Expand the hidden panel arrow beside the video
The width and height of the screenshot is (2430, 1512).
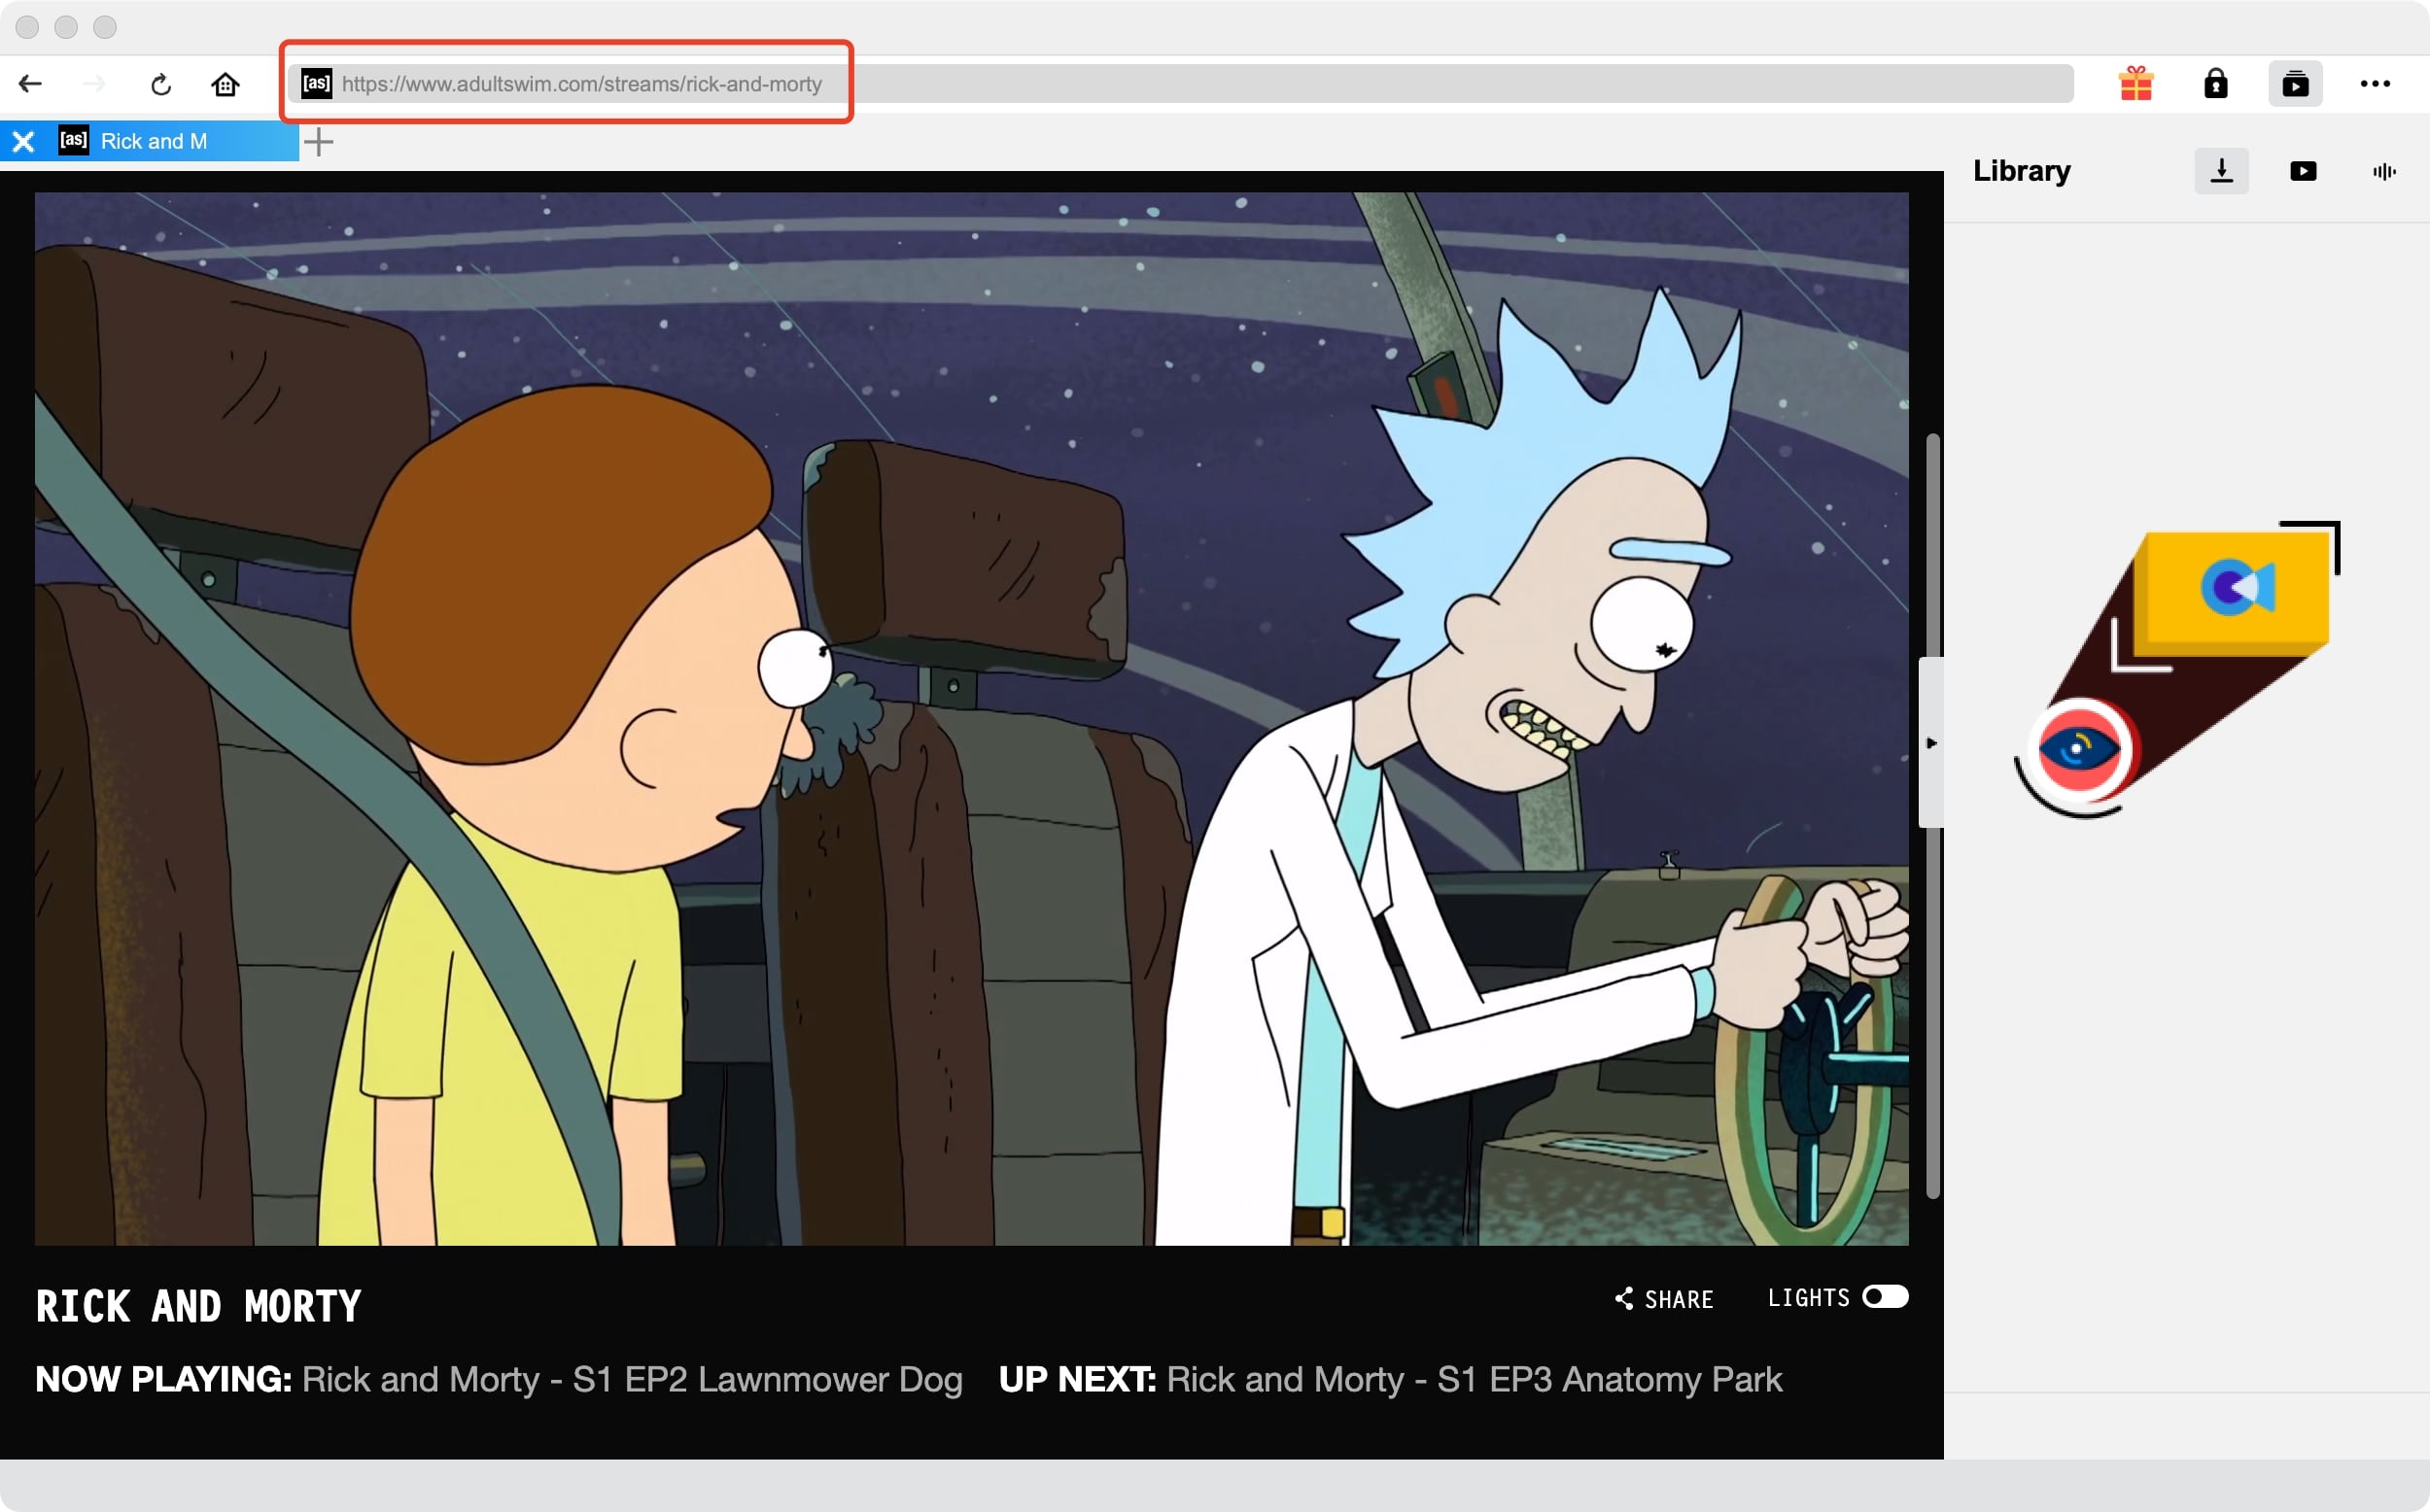click(x=1932, y=743)
